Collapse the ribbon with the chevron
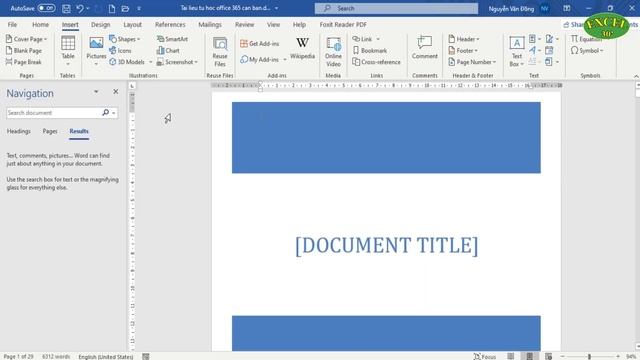Screen dimensions: 640x360 click(636, 76)
